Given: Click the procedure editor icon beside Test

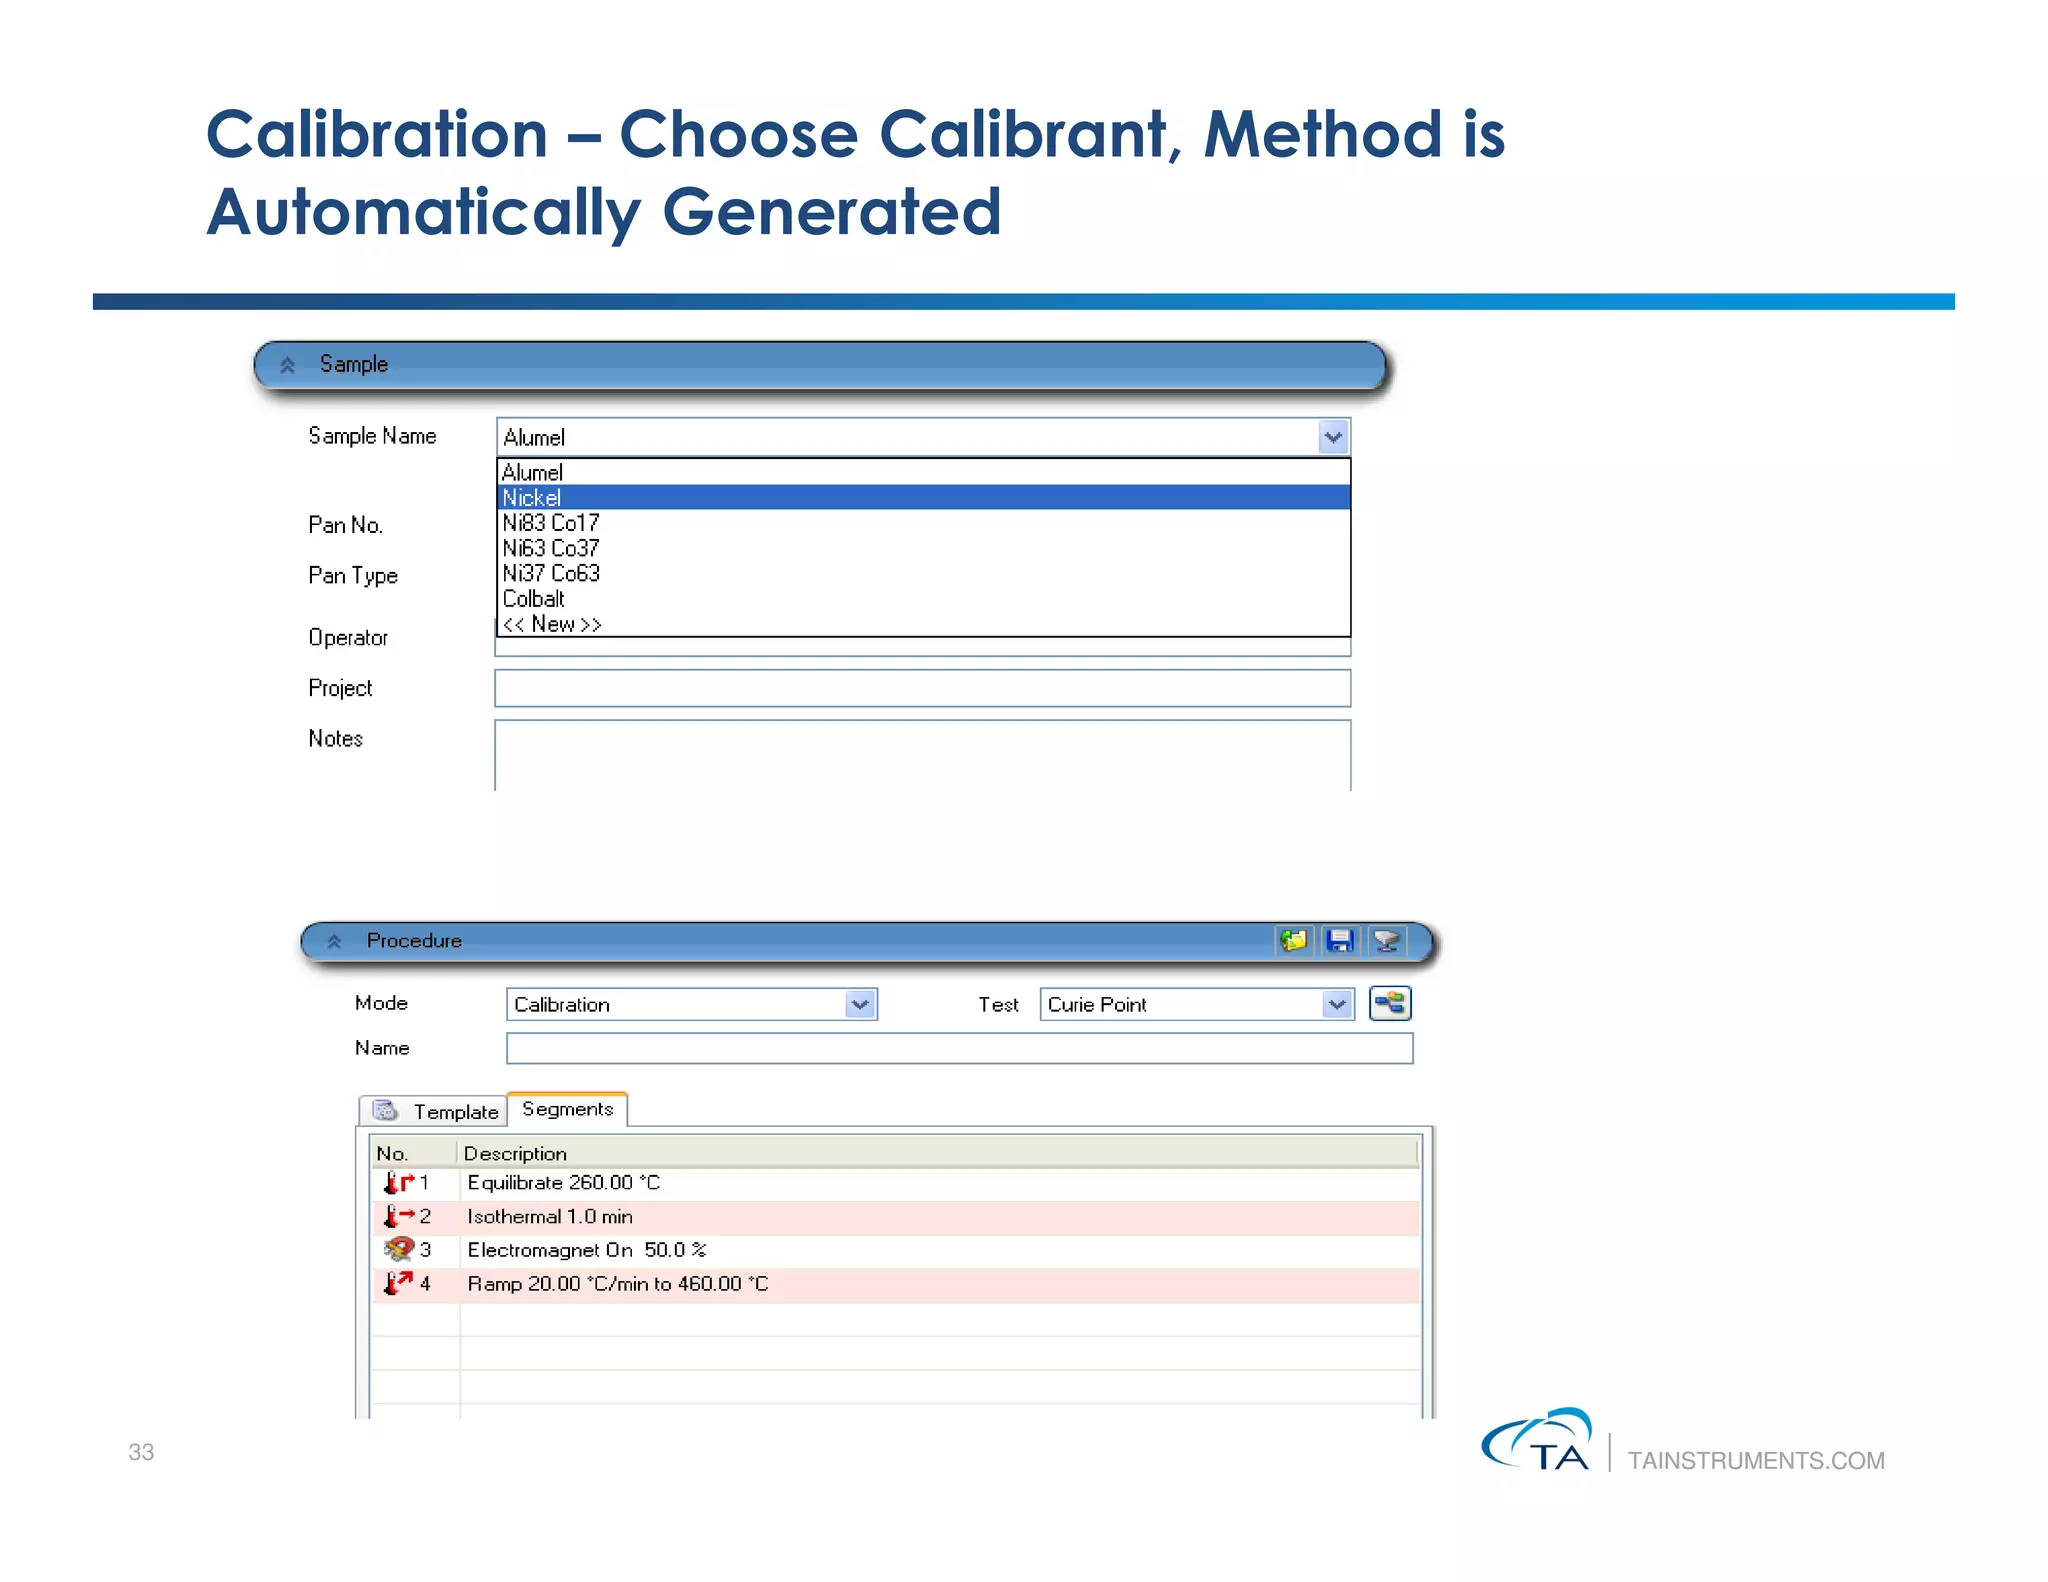Looking at the screenshot, I should point(1390,1003).
